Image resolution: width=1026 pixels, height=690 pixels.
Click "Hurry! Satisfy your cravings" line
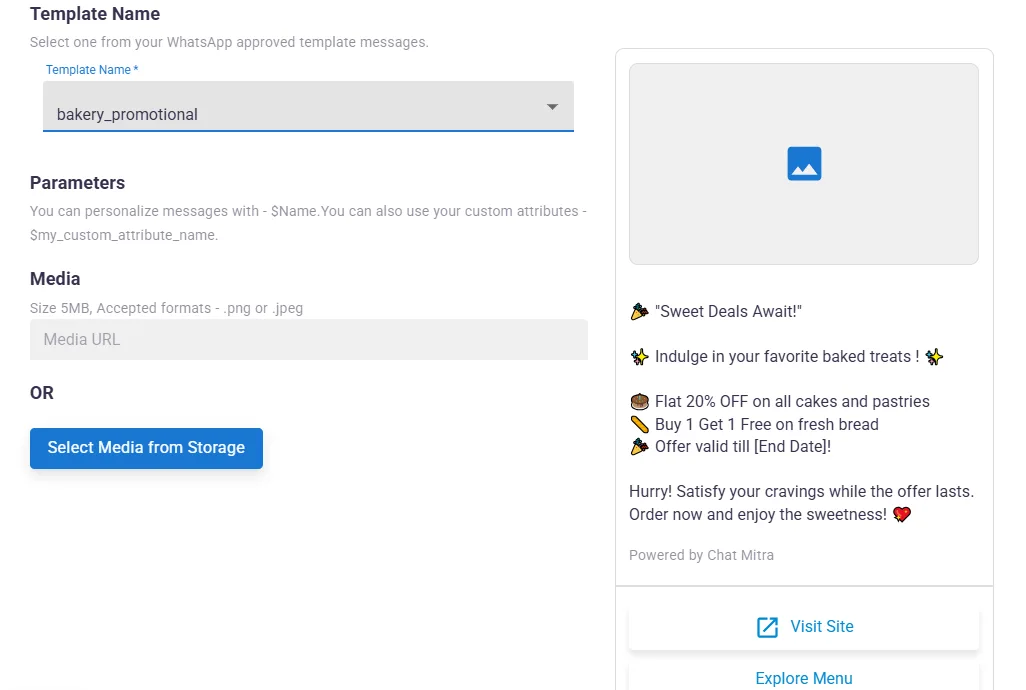click(x=802, y=492)
